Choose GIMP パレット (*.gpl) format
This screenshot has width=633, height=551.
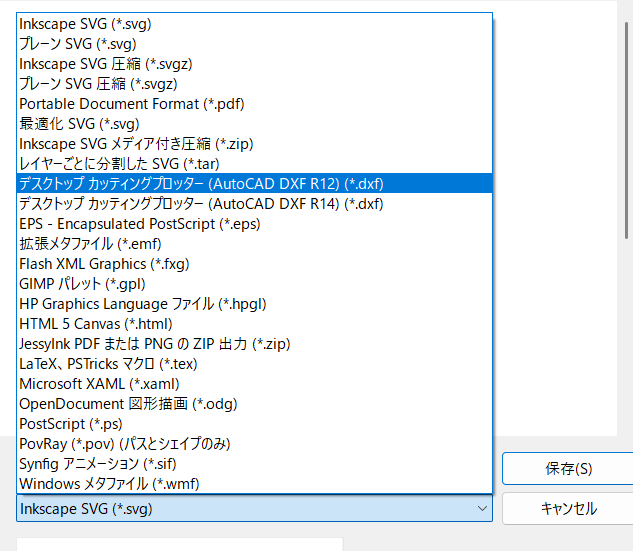point(254,284)
